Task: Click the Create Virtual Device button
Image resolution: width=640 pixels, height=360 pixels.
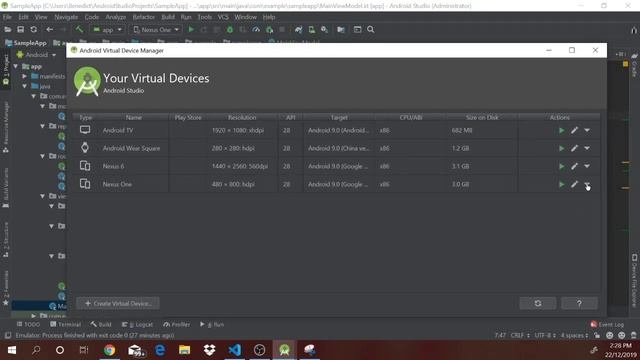Action: pyautogui.click(x=118, y=303)
